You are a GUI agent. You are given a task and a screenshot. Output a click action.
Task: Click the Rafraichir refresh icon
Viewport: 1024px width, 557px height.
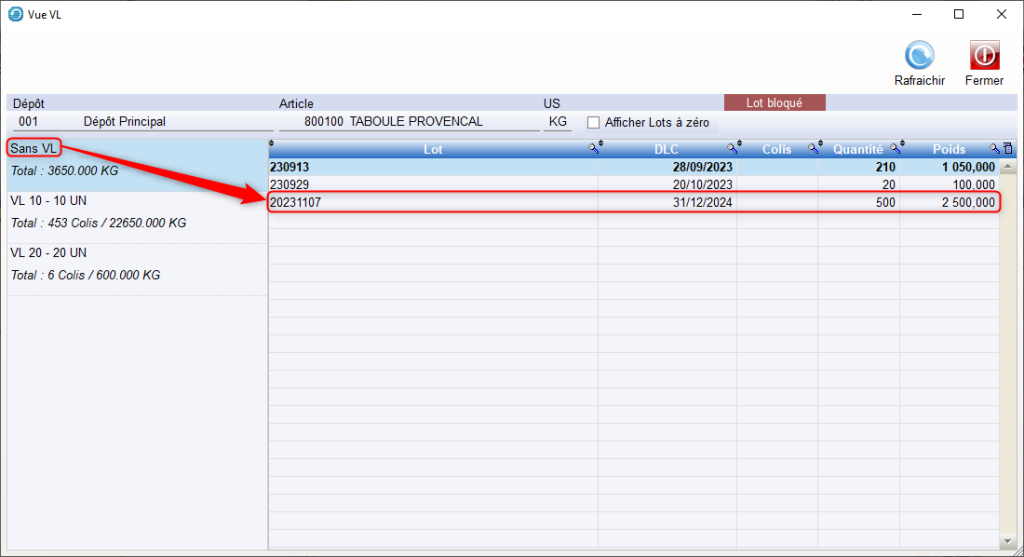coord(919,56)
